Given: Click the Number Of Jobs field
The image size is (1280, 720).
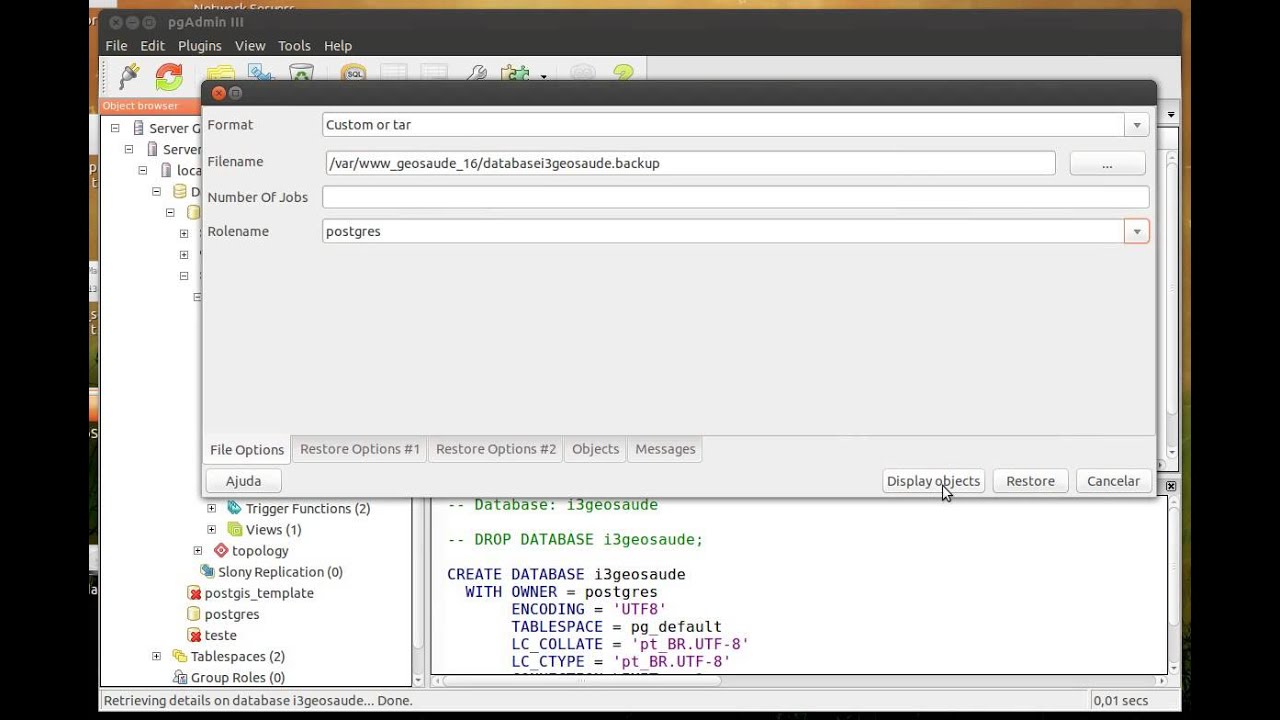Looking at the screenshot, I should 735,197.
